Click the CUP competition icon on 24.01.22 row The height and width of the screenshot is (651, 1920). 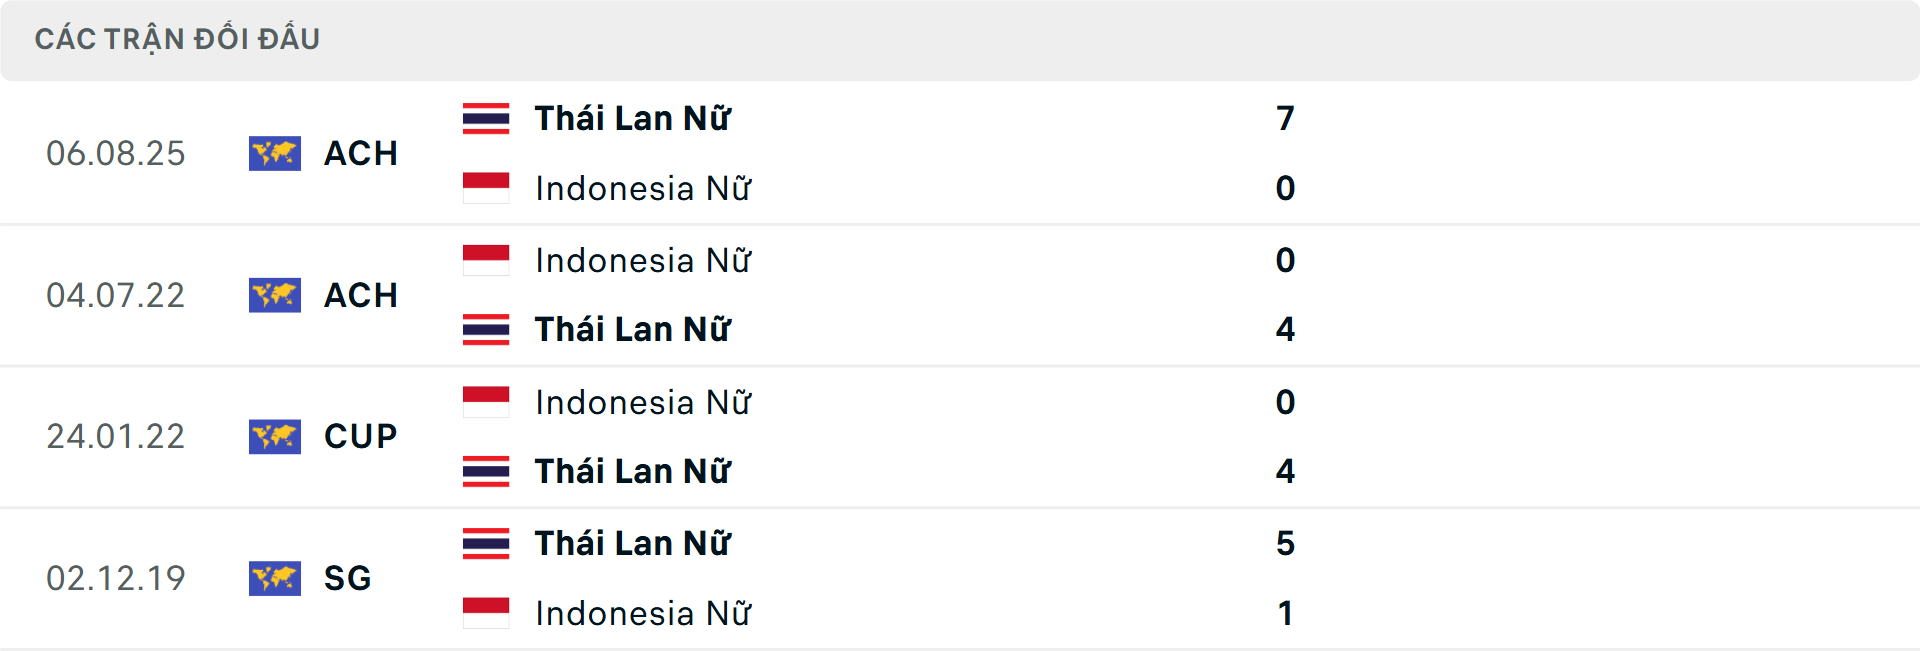tap(275, 437)
